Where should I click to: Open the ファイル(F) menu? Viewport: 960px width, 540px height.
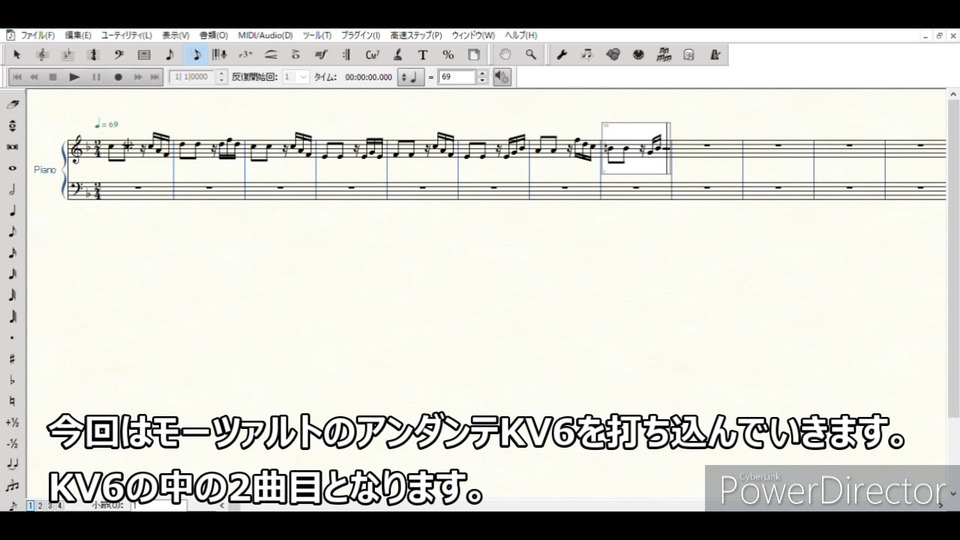tap(37, 36)
